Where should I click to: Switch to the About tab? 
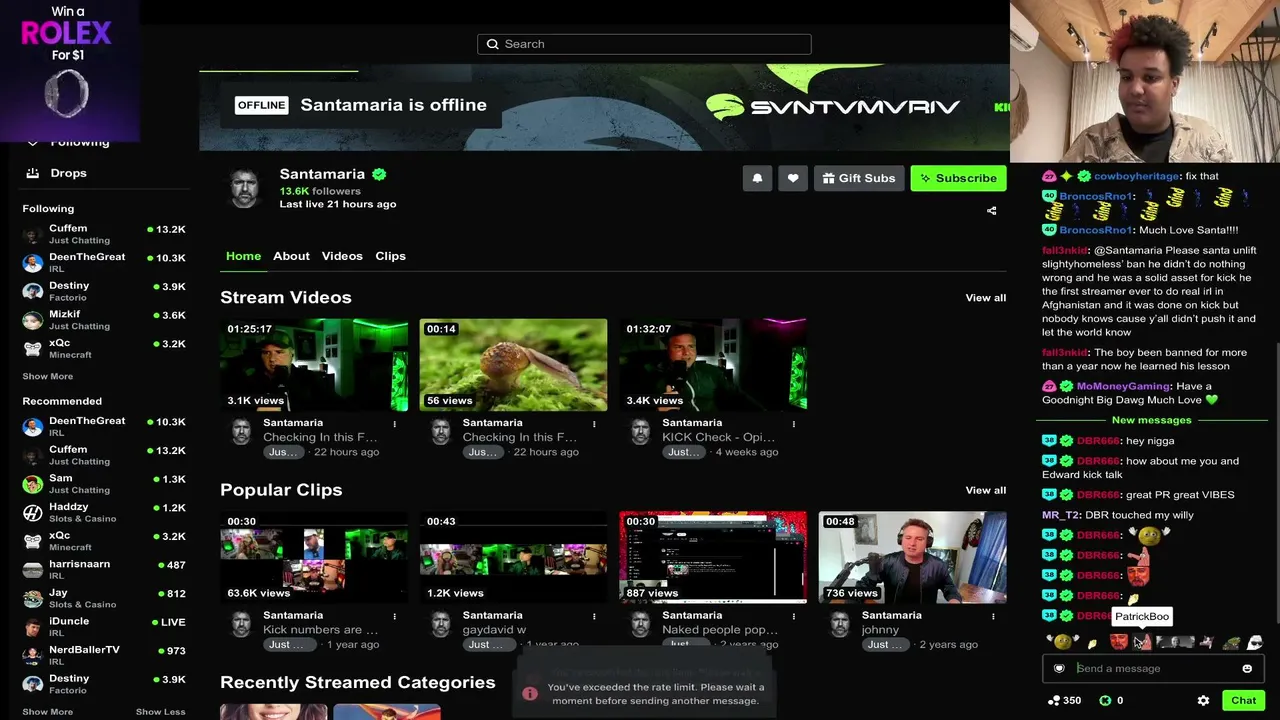pyautogui.click(x=291, y=256)
